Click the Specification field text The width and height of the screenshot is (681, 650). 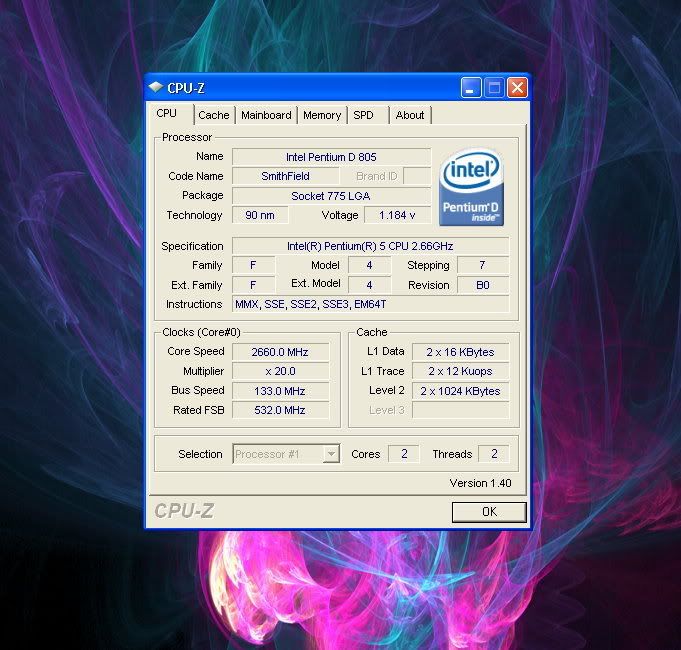click(370, 246)
